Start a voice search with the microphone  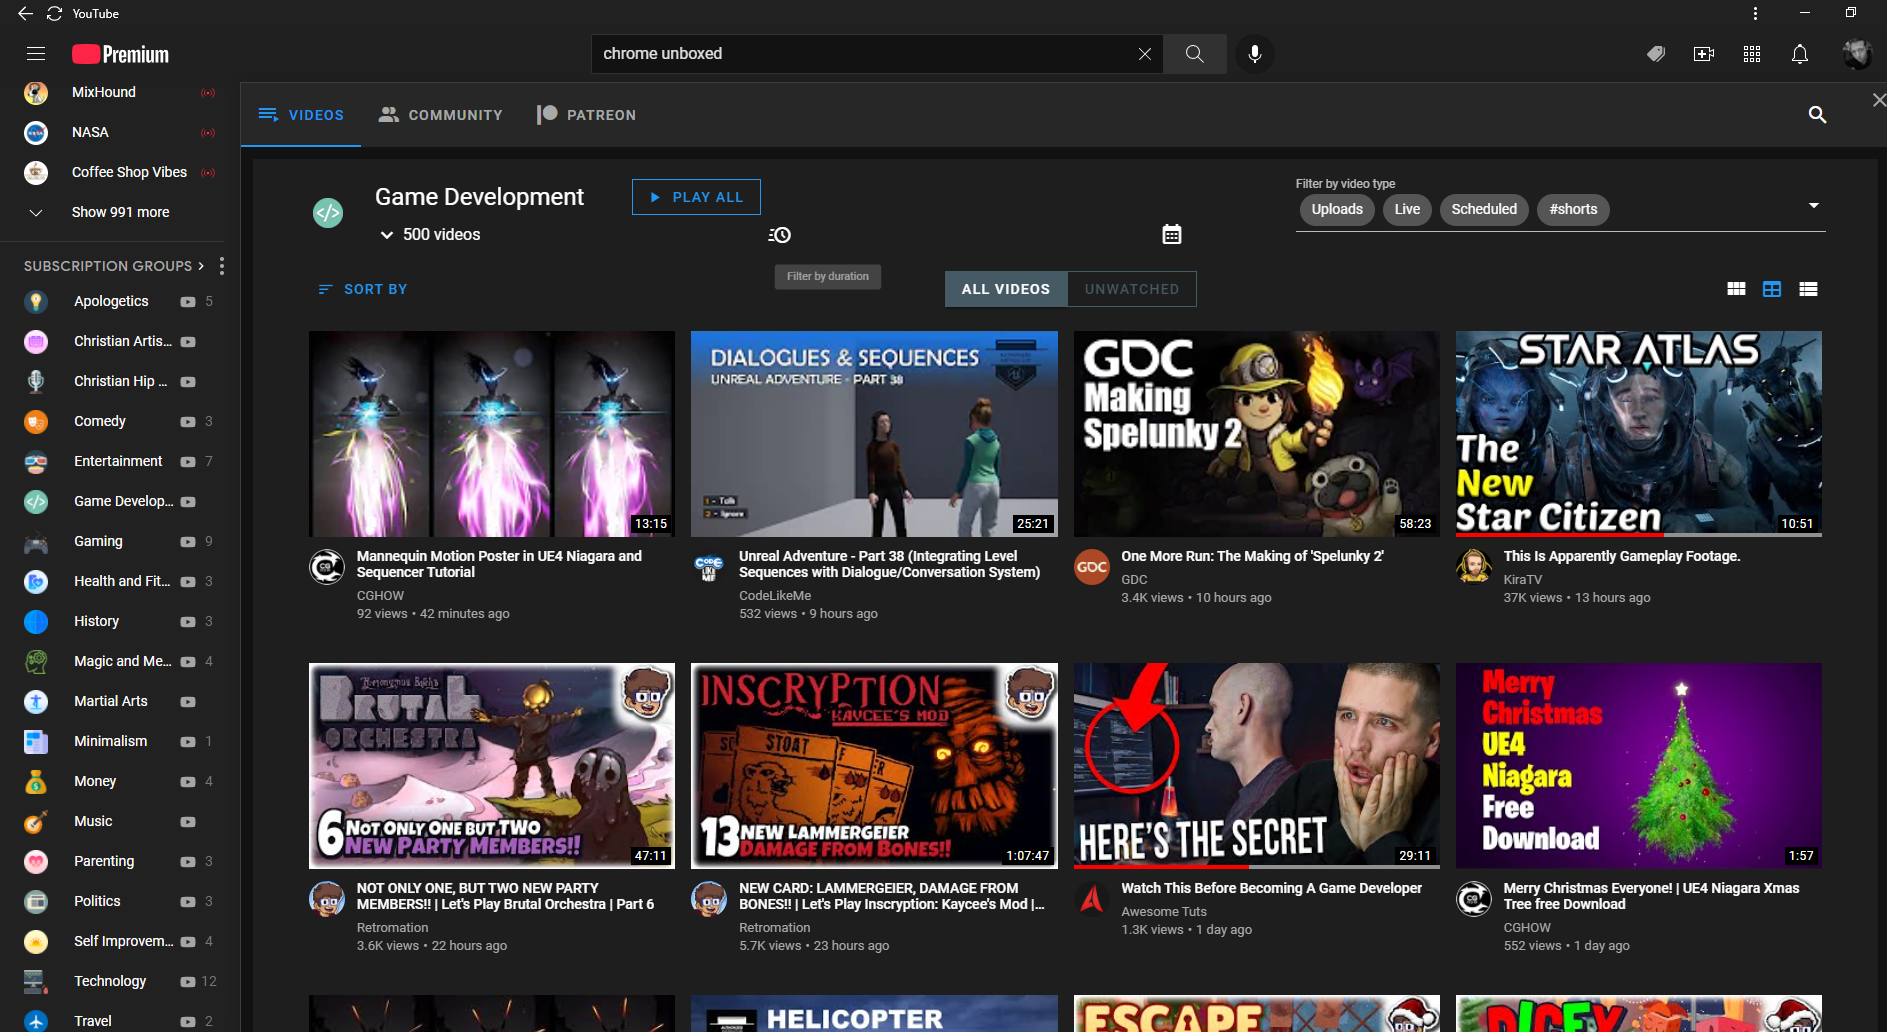[1254, 54]
